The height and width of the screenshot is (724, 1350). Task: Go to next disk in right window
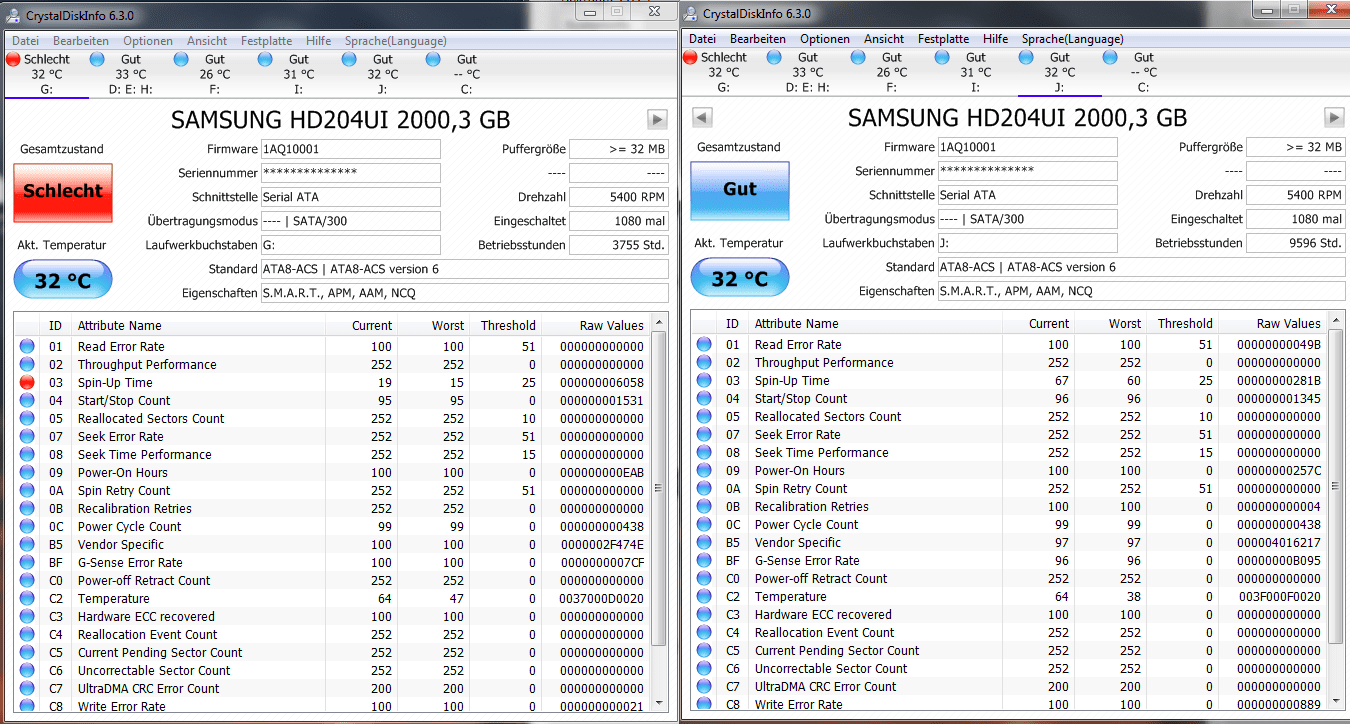(1334, 118)
